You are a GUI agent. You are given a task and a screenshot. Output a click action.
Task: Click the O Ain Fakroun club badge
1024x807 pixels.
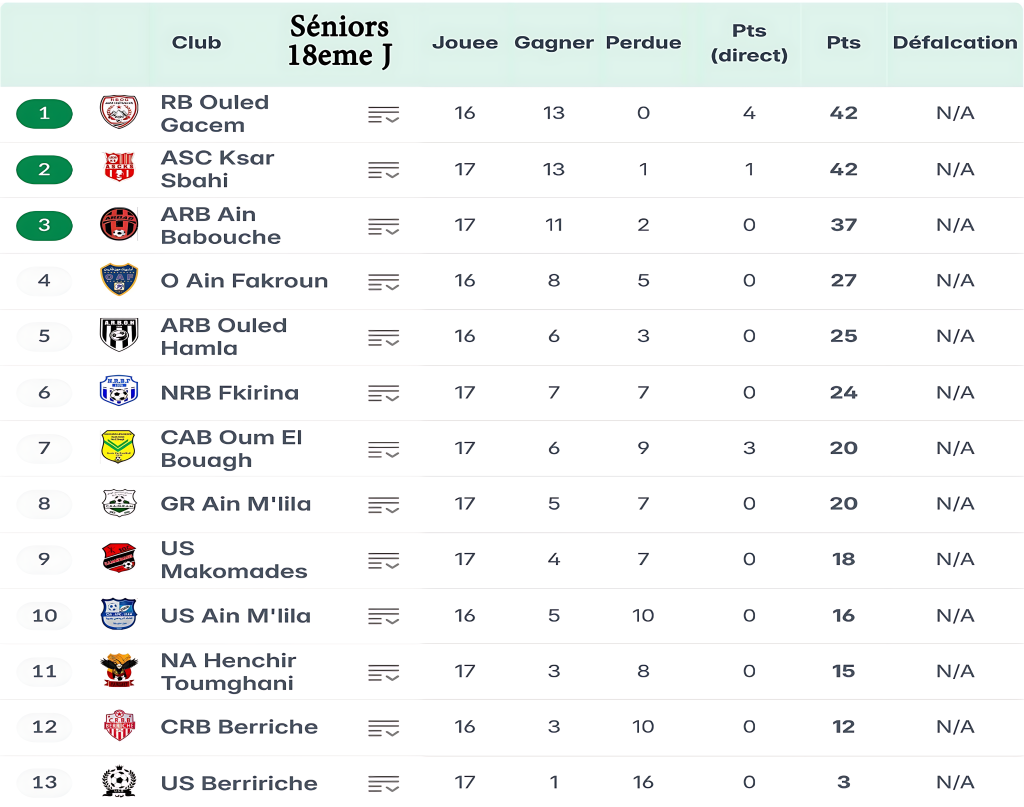(119, 280)
